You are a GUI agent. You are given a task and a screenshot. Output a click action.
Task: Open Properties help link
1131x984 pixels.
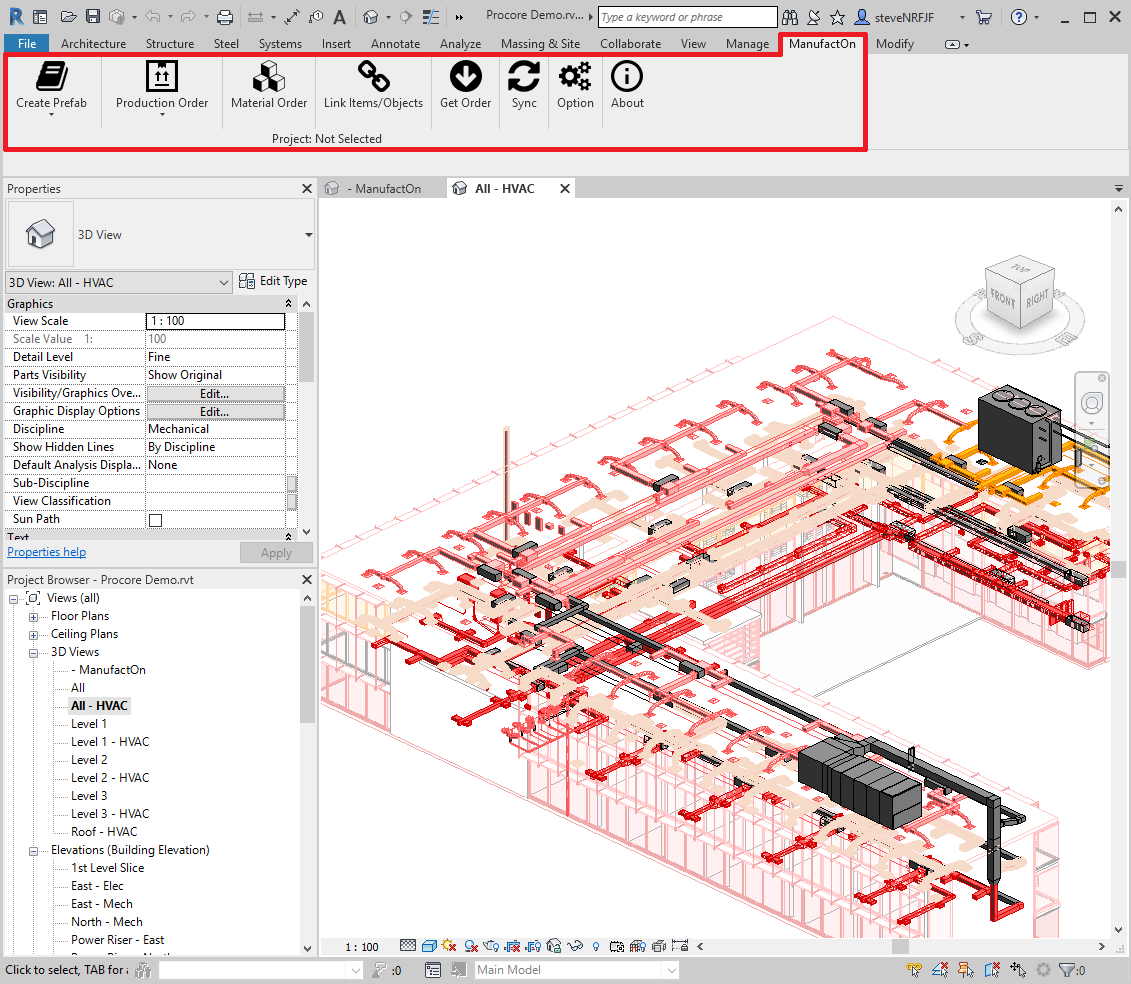click(46, 551)
